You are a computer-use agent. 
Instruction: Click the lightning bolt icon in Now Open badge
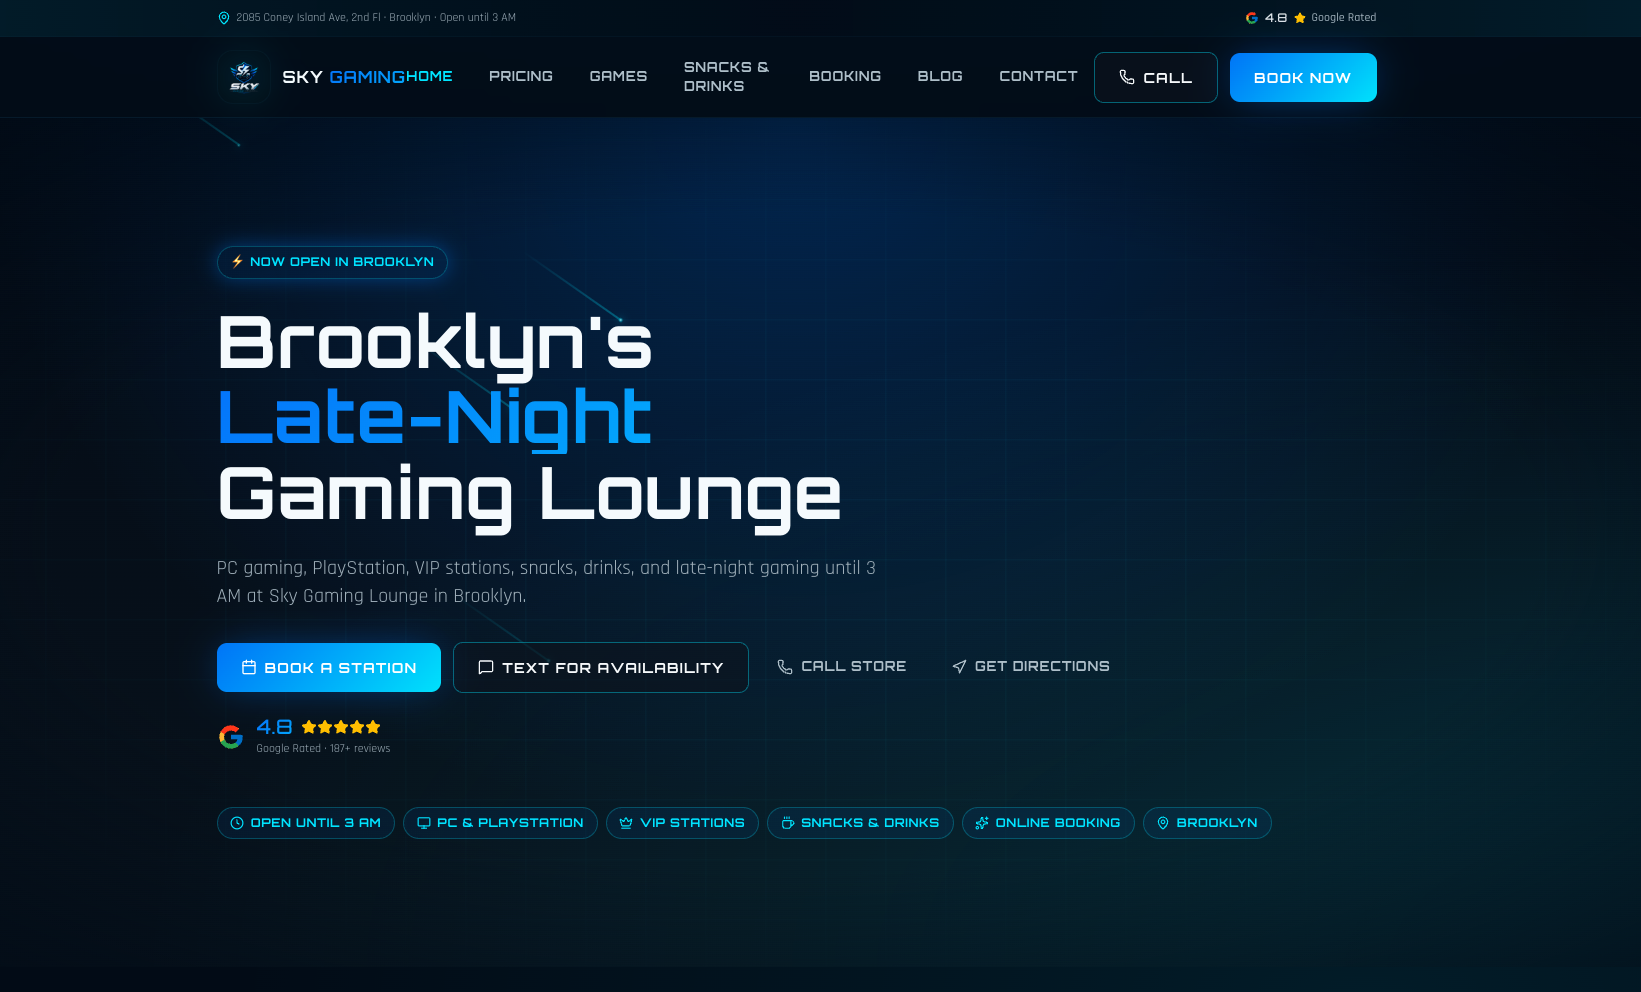(237, 261)
